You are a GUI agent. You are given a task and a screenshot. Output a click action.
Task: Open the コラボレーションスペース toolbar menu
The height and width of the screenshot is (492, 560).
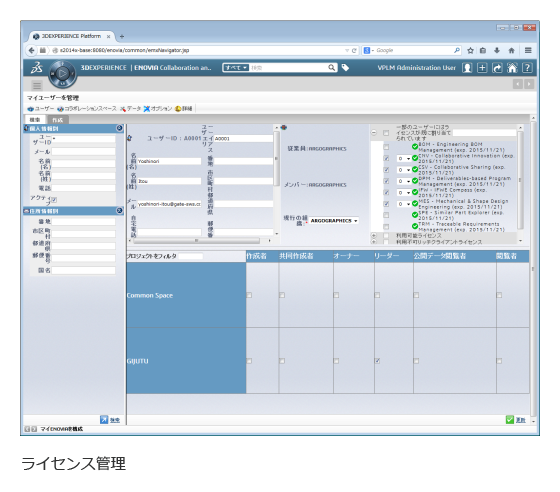point(87,109)
